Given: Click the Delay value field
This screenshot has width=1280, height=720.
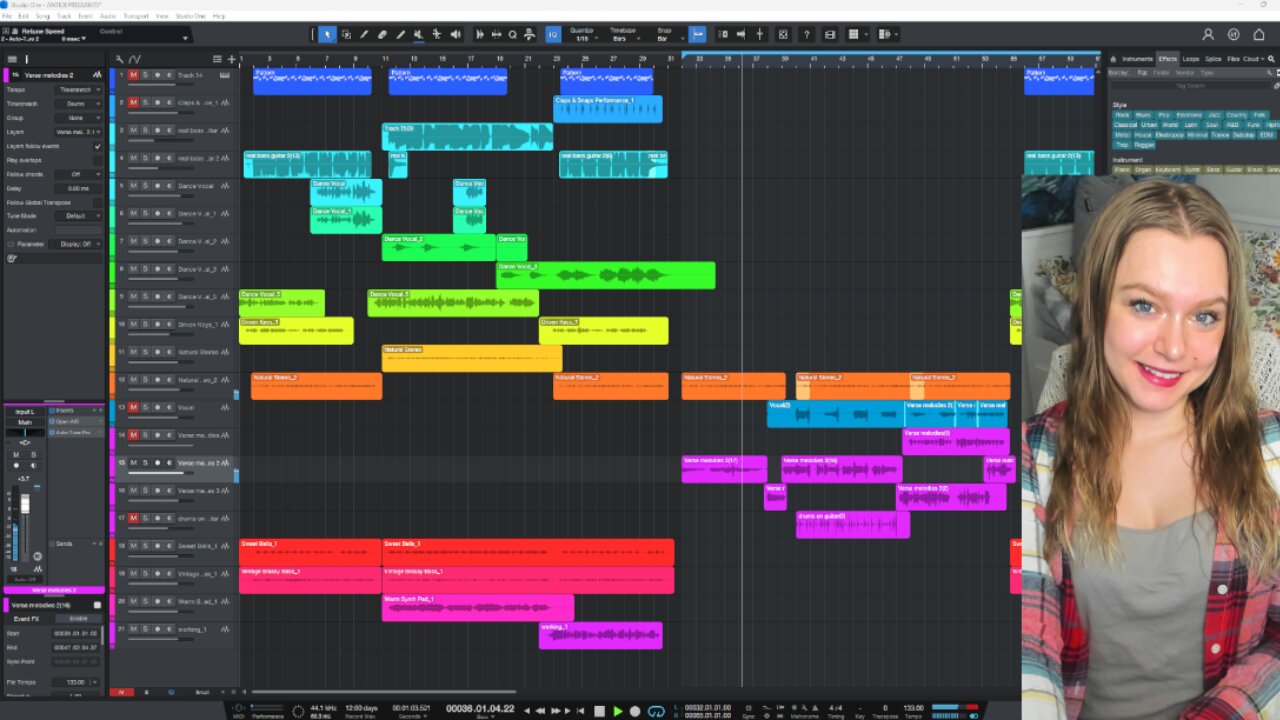Looking at the screenshot, I should [78, 188].
